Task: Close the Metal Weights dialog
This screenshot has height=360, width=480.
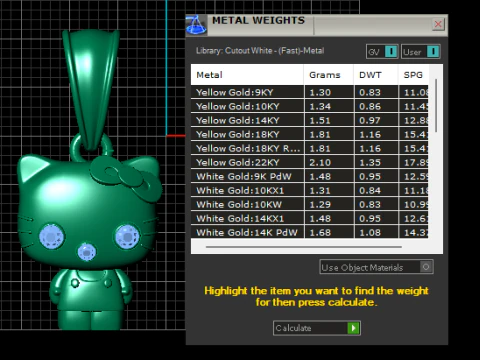Action: click(x=438, y=24)
